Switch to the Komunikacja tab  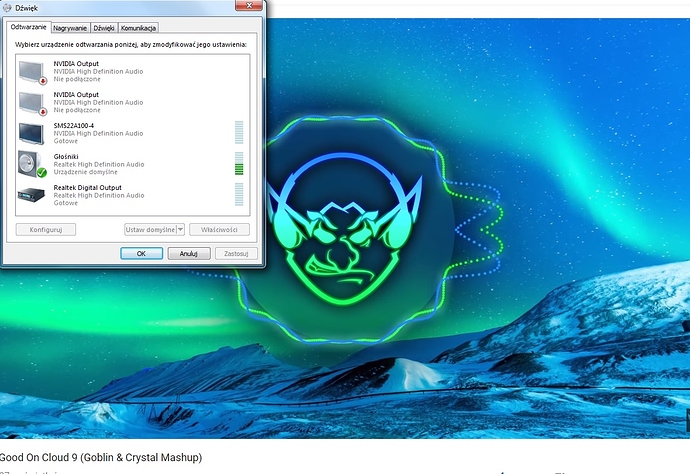click(x=138, y=28)
